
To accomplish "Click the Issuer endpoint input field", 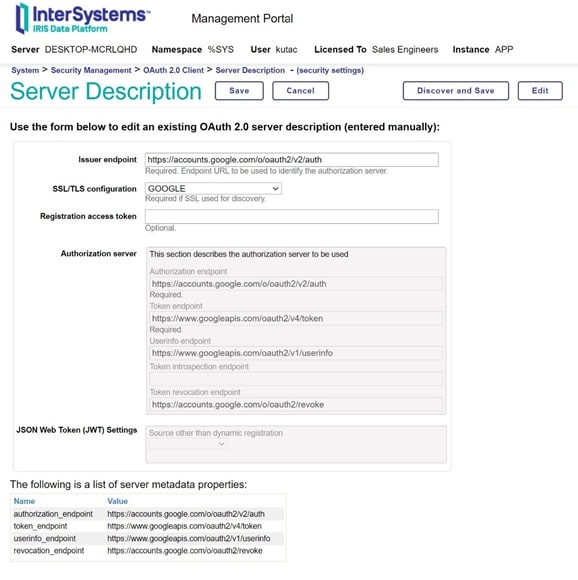I will 291,160.
